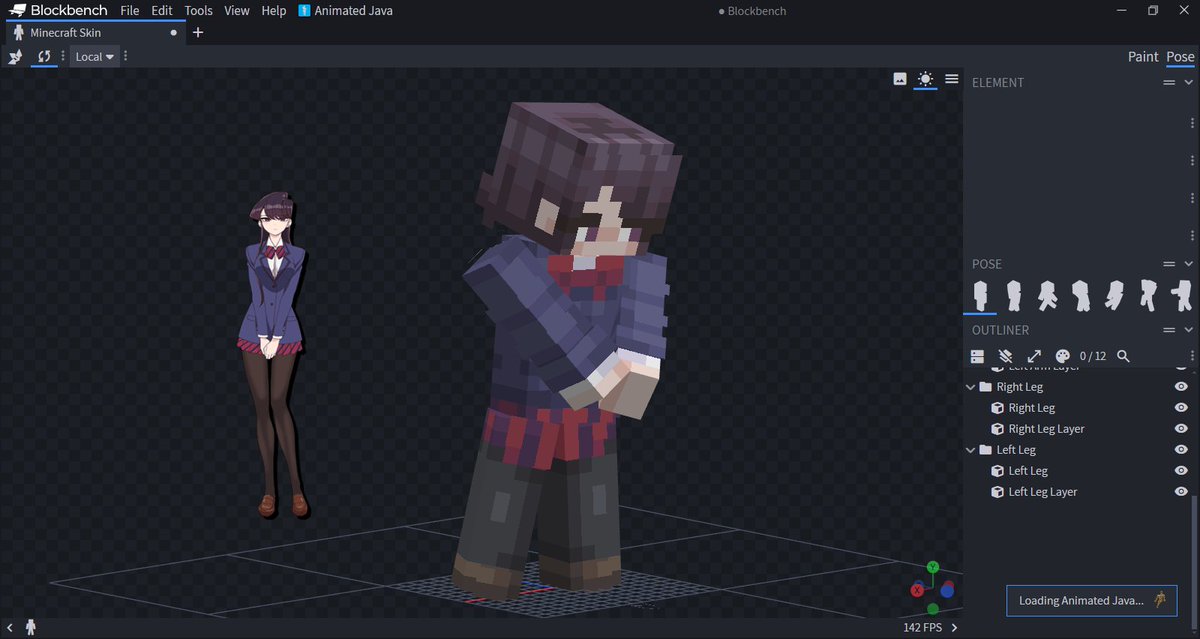1200x639 pixels.
Task: Open three-dot menu after Local dropdown
Action: click(x=125, y=57)
